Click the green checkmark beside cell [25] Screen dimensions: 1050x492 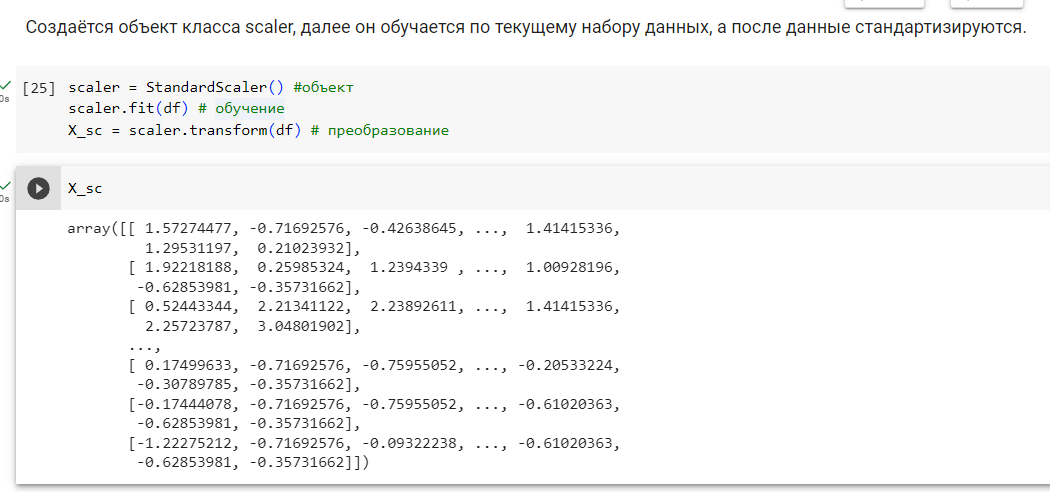(x=5, y=85)
